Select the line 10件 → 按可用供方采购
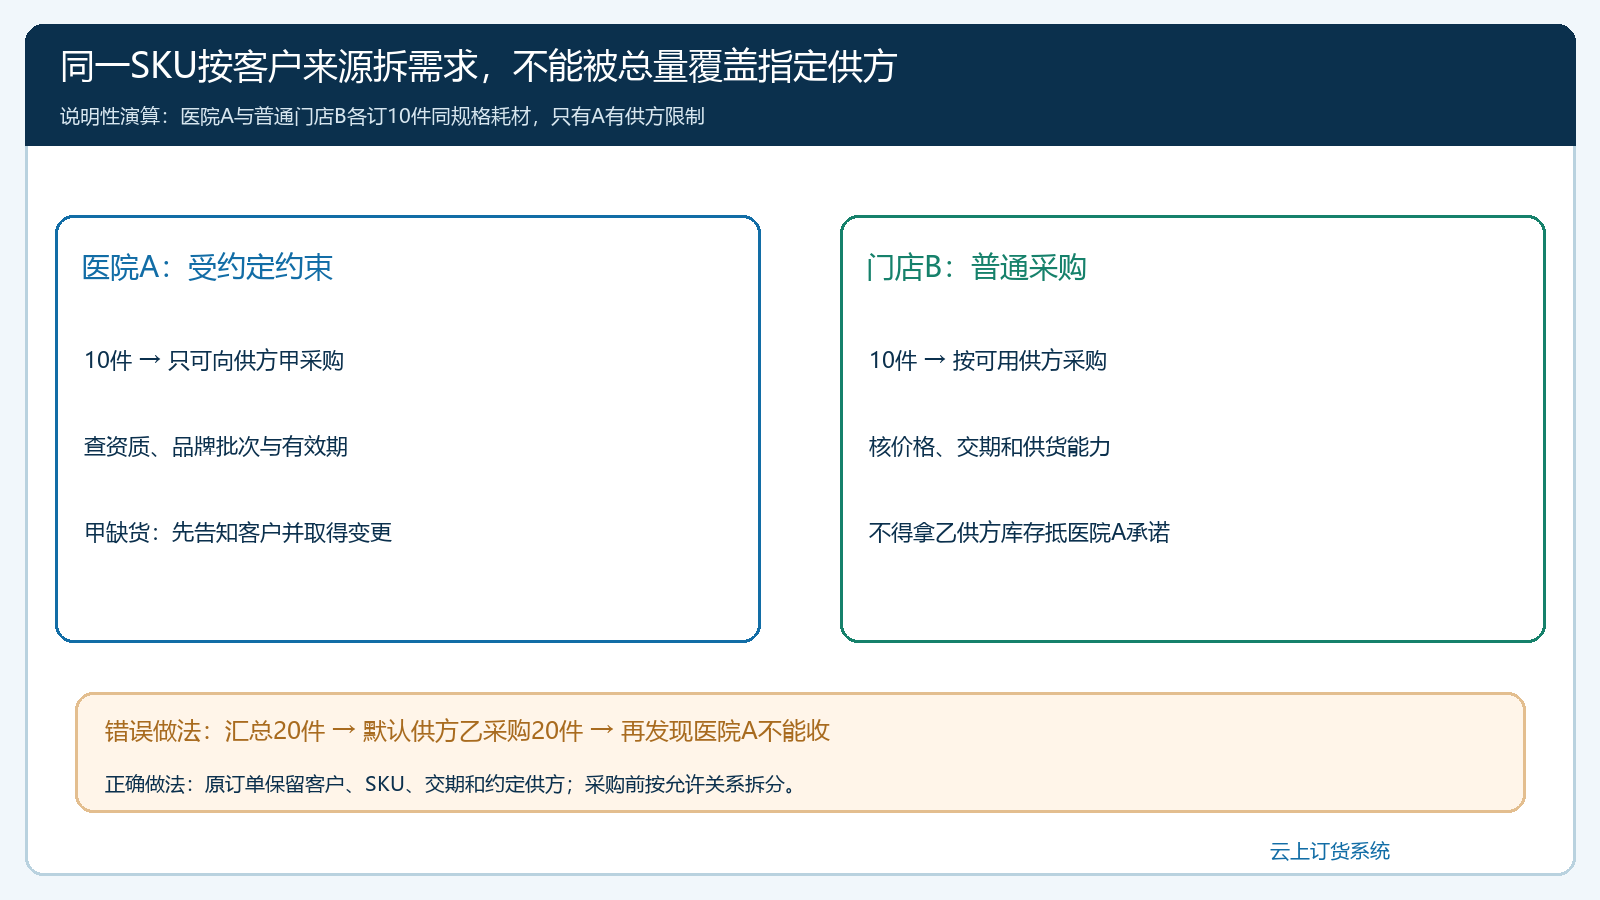Screen dimensions: 1600x900 tap(988, 360)
